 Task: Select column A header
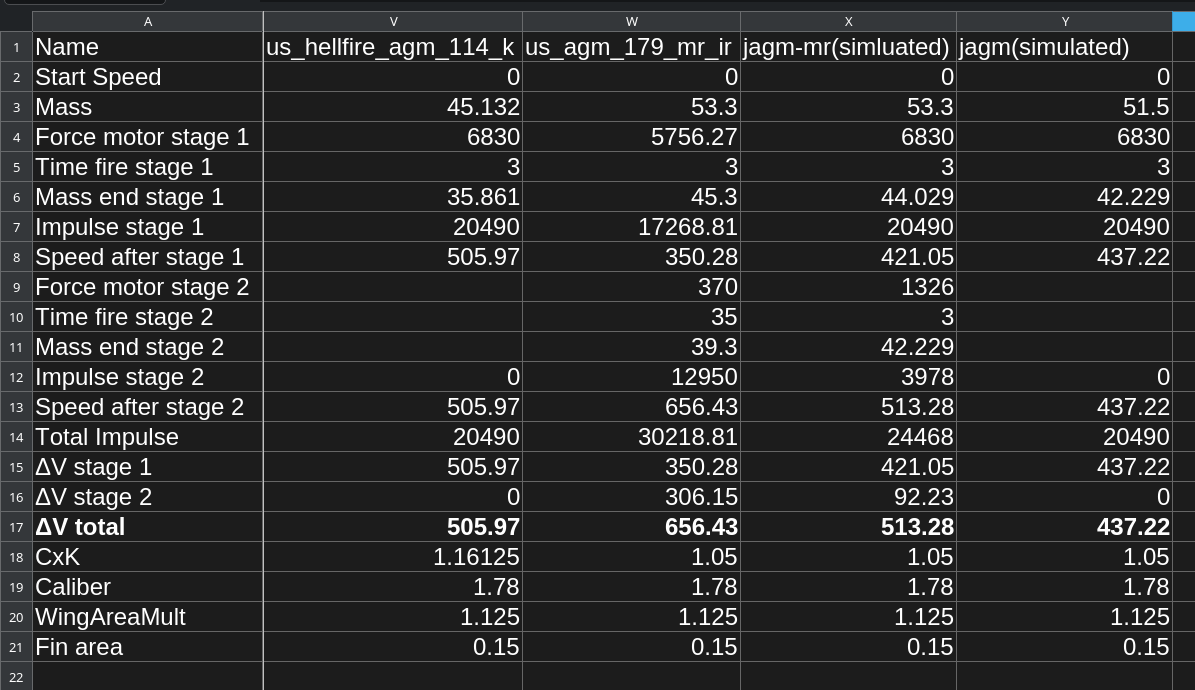tap(148, 21)
